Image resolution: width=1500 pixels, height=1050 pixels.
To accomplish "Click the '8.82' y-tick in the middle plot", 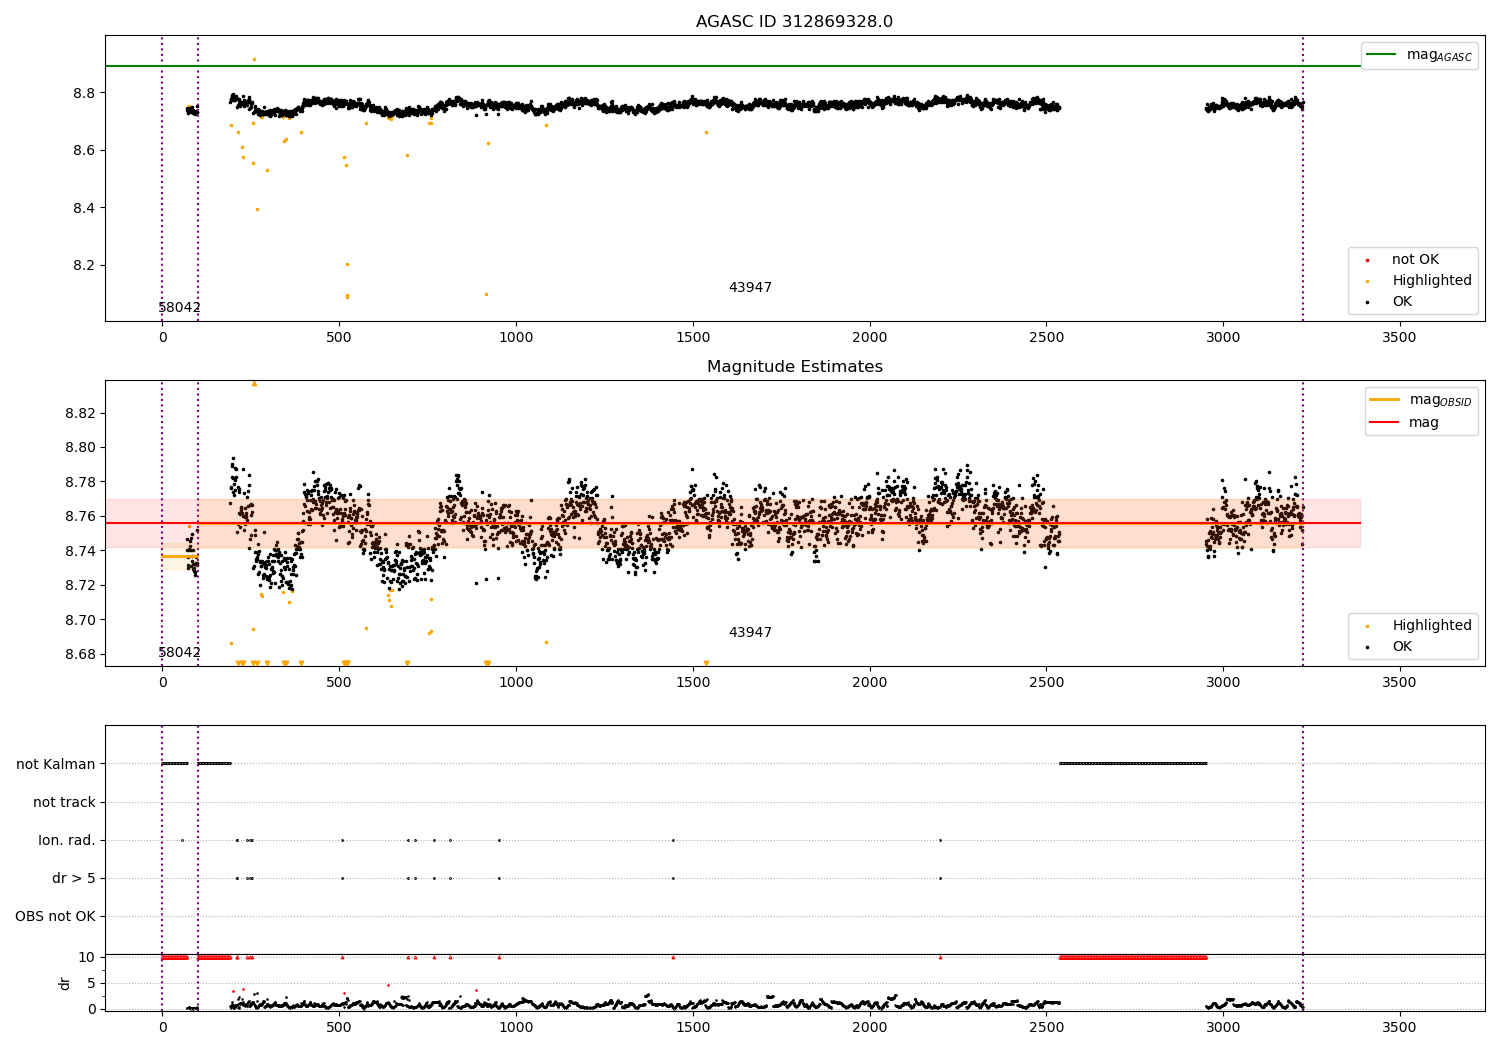I will coord(79,413).
